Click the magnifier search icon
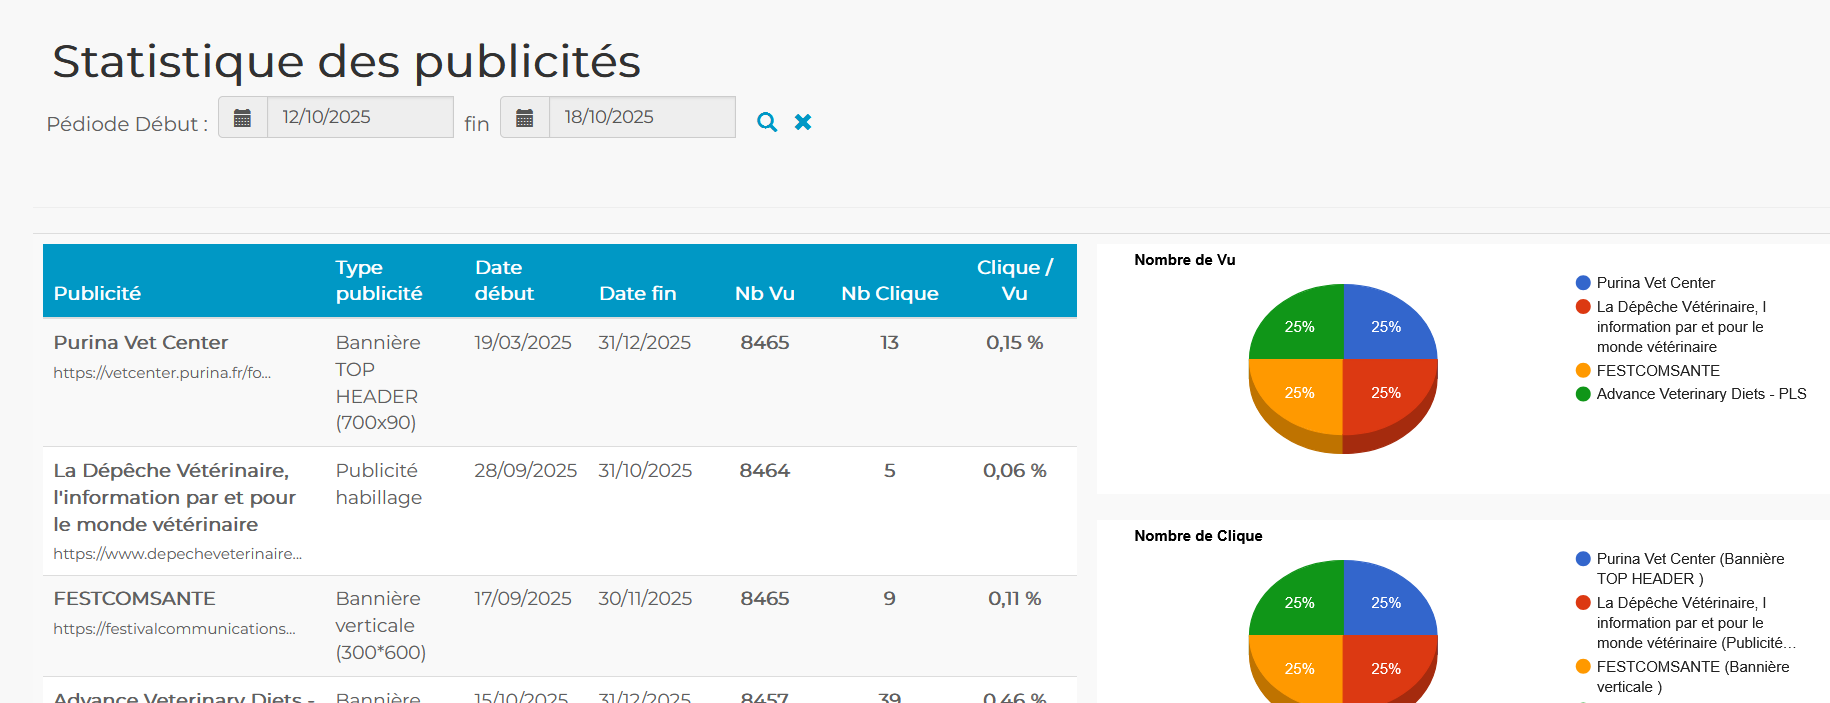The height and width of the screenshot is (703, 1830). click(767, 122)
